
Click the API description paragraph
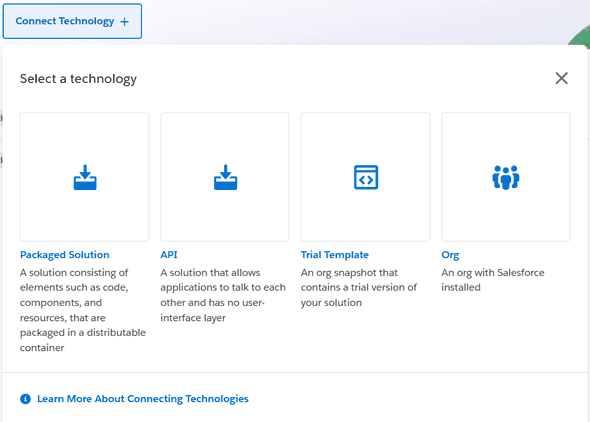pos(223,295)
